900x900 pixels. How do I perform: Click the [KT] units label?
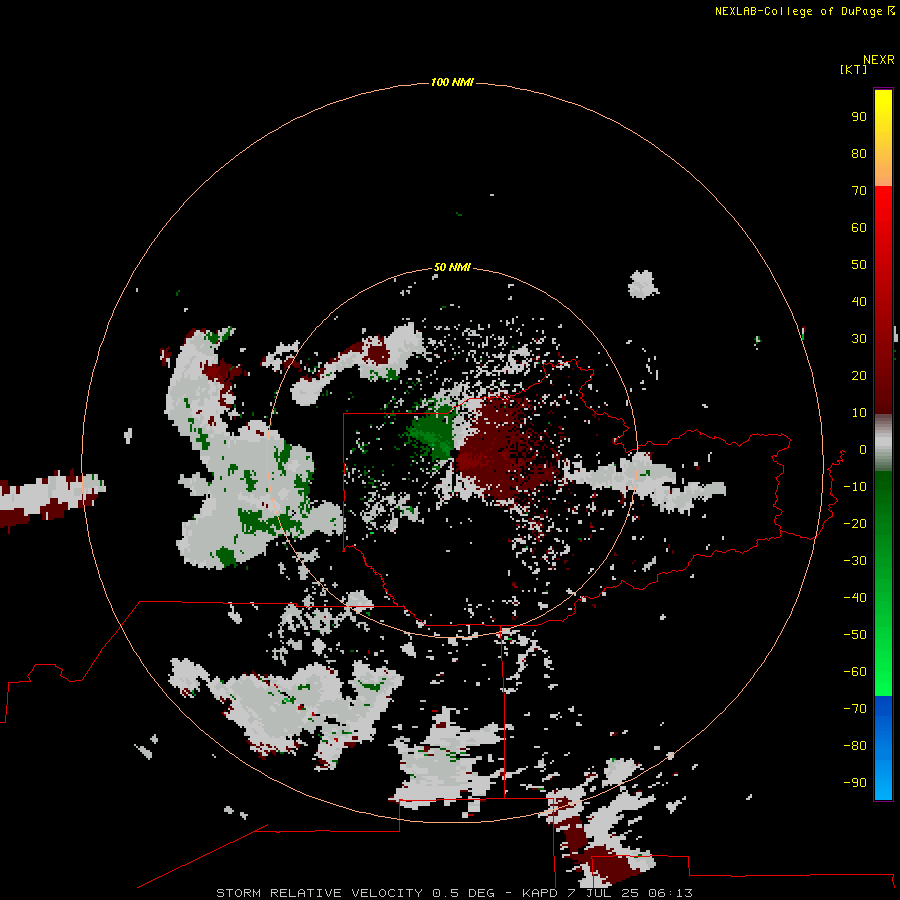853,70
